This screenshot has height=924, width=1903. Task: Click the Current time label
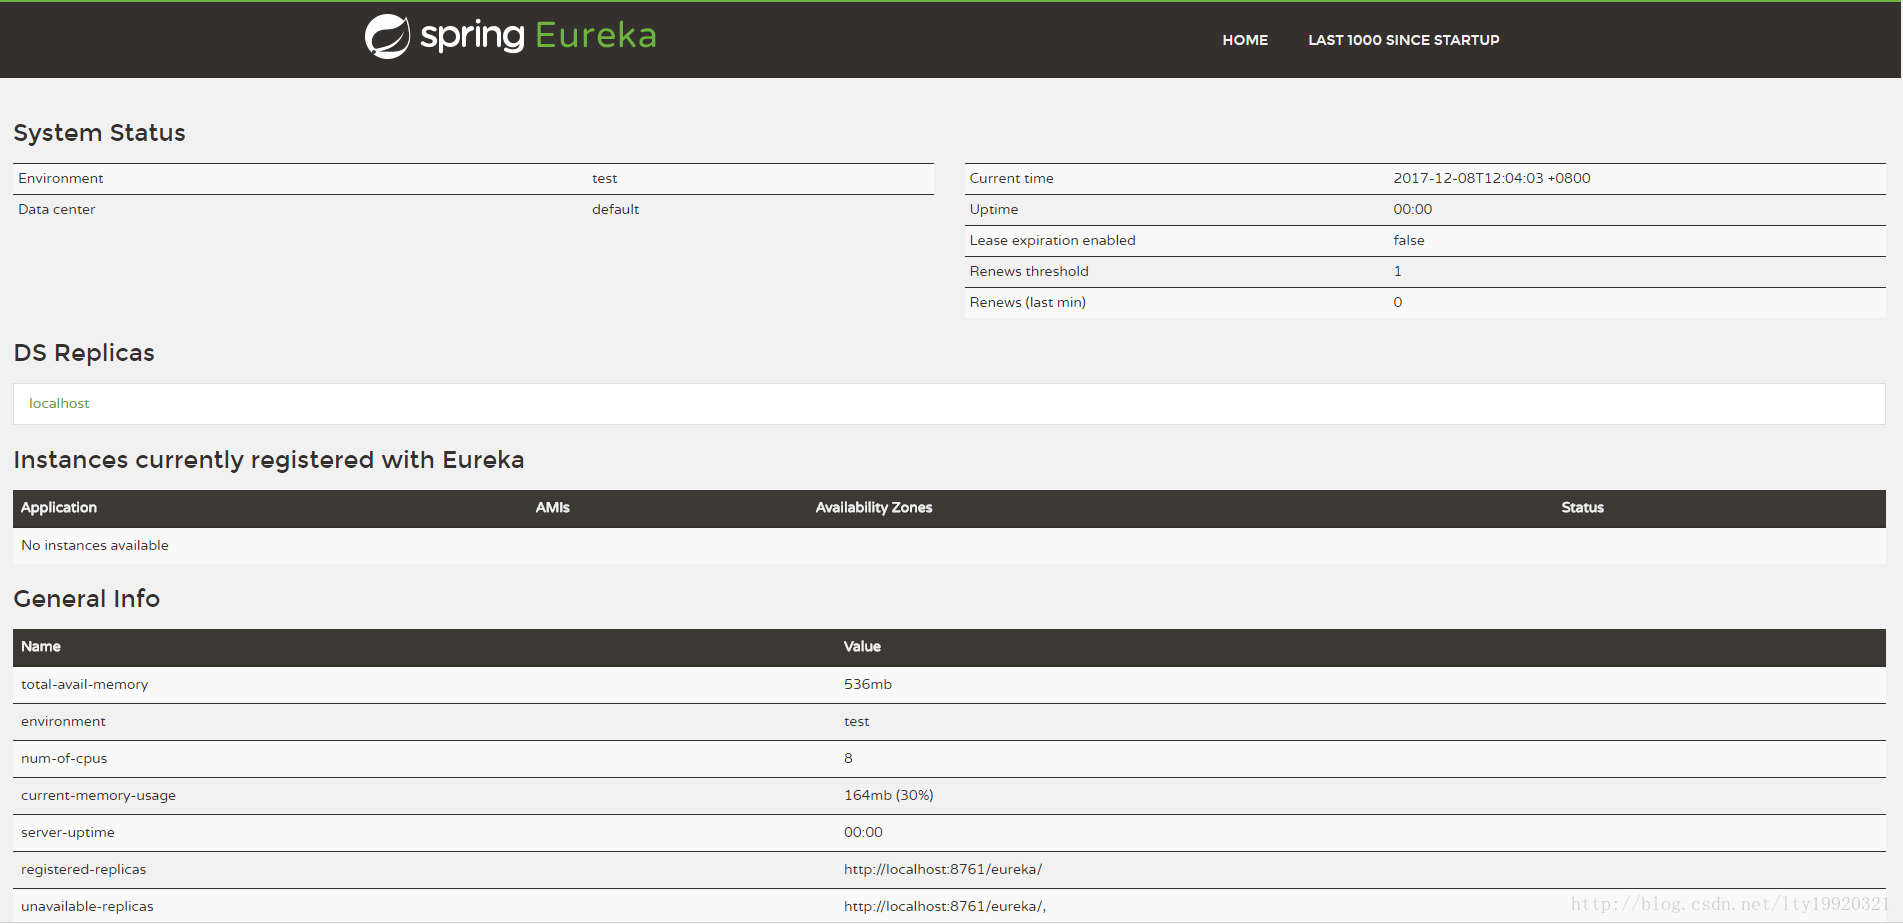click(1012, 178)
